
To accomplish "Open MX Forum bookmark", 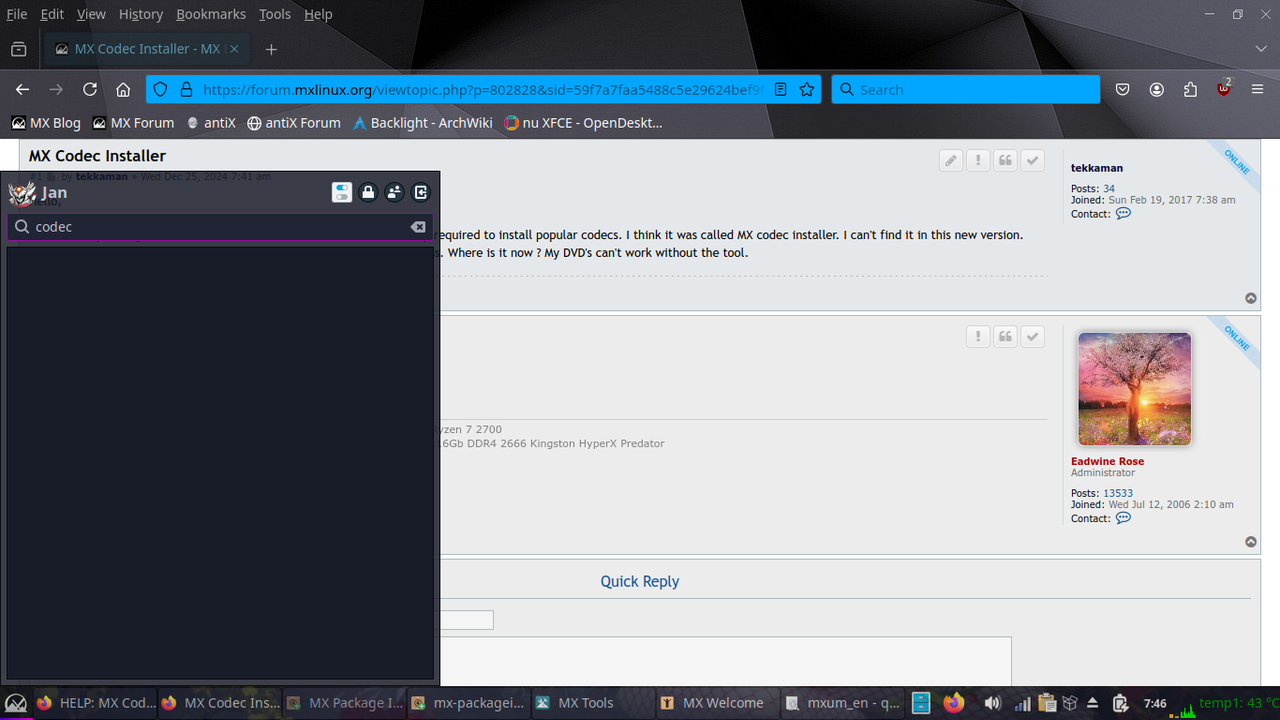I will point(133,123).
